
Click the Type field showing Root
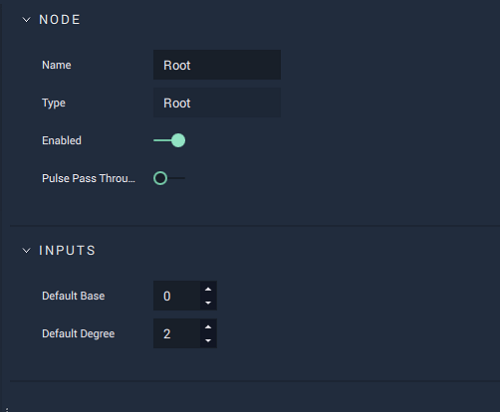(217, 103)
